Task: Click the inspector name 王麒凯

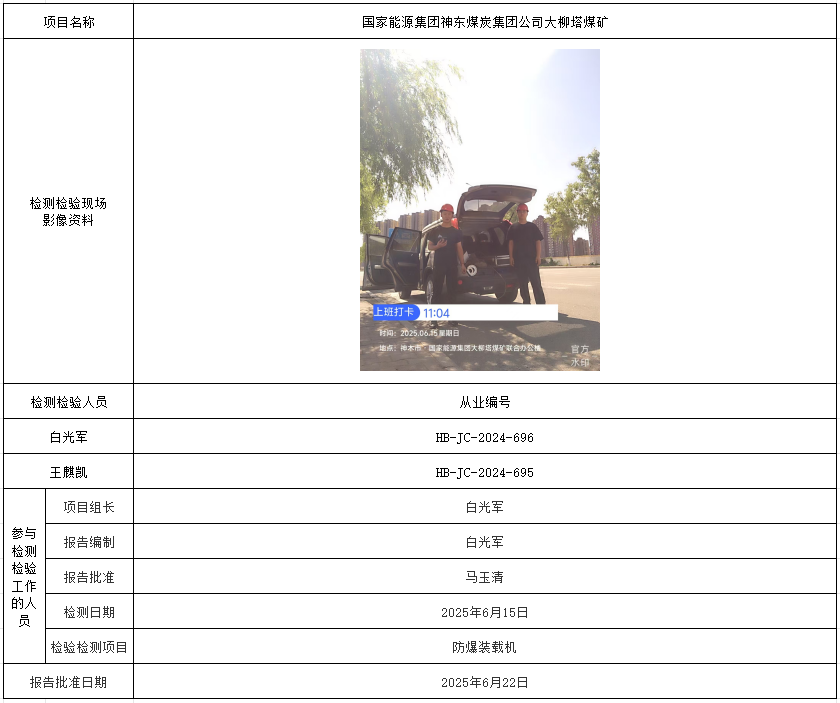Action: pos(69,472)
